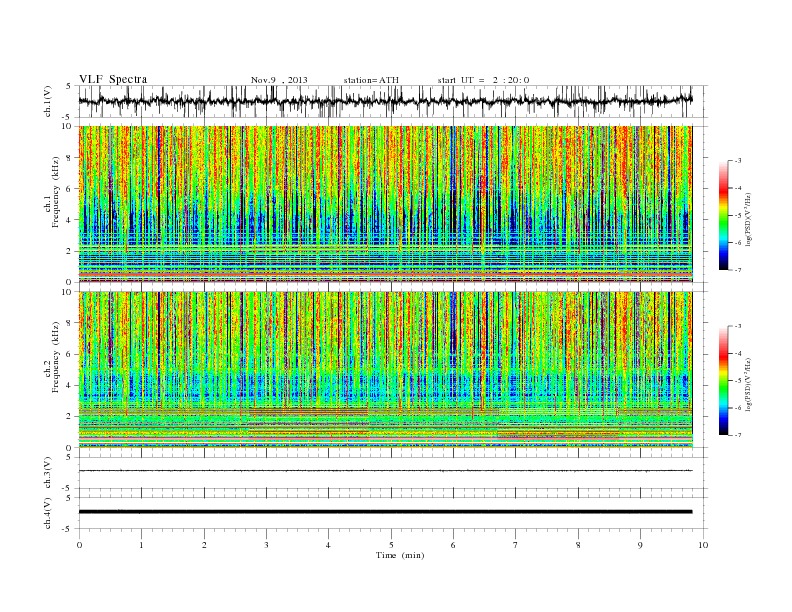Click the ch.1 voltage waveform trace
Viewport: 792px width, 612px height.
pyautogui.click(x=385, y=101)
